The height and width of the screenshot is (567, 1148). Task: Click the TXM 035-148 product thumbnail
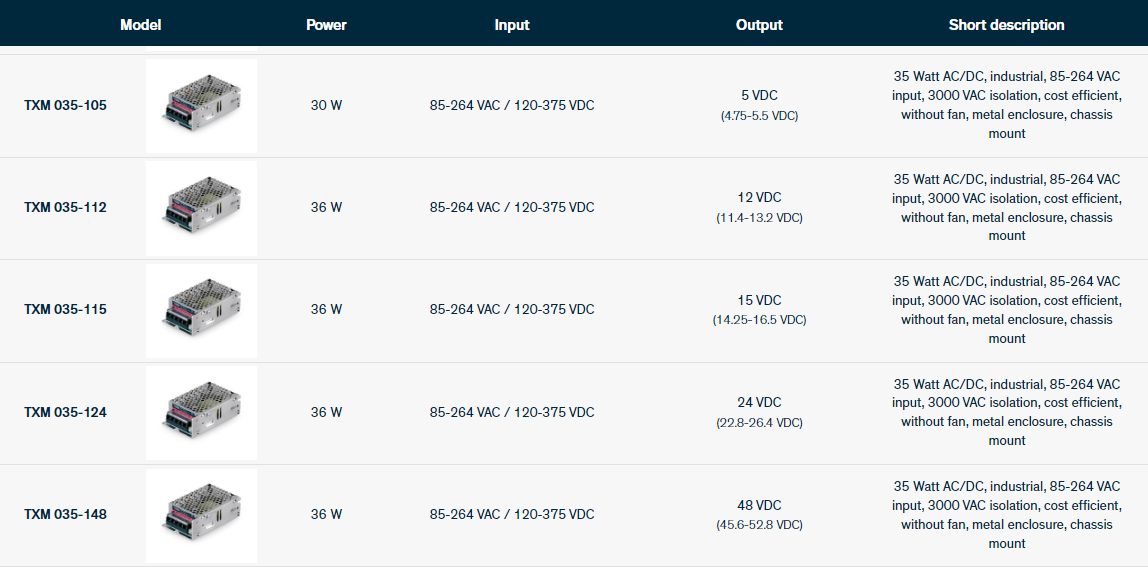[201, 515]
